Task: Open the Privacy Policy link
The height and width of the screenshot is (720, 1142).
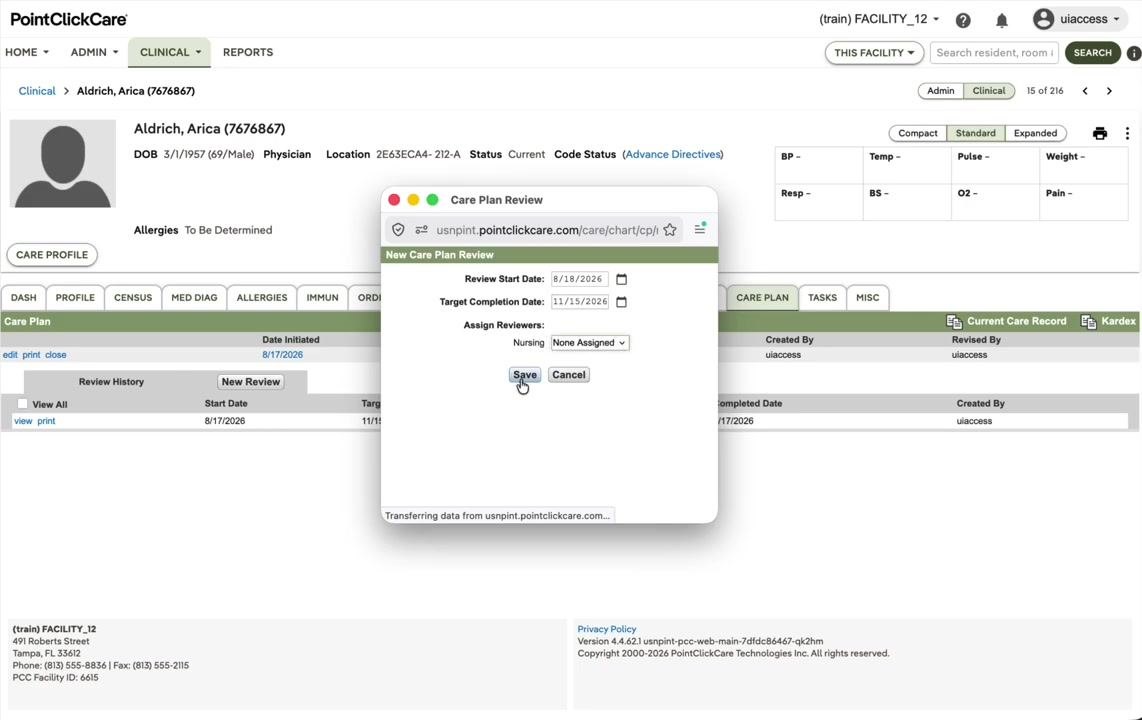Action: tap(607, 629)
